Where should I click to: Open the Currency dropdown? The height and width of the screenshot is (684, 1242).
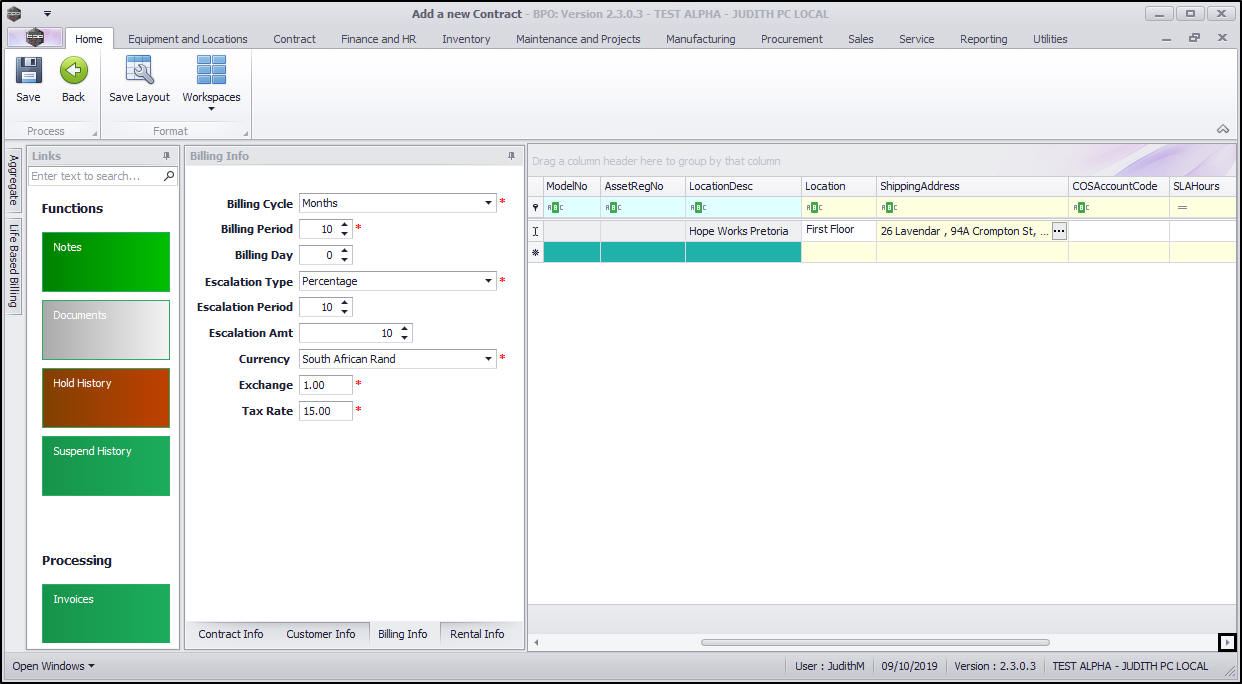[x=489, y=359]
